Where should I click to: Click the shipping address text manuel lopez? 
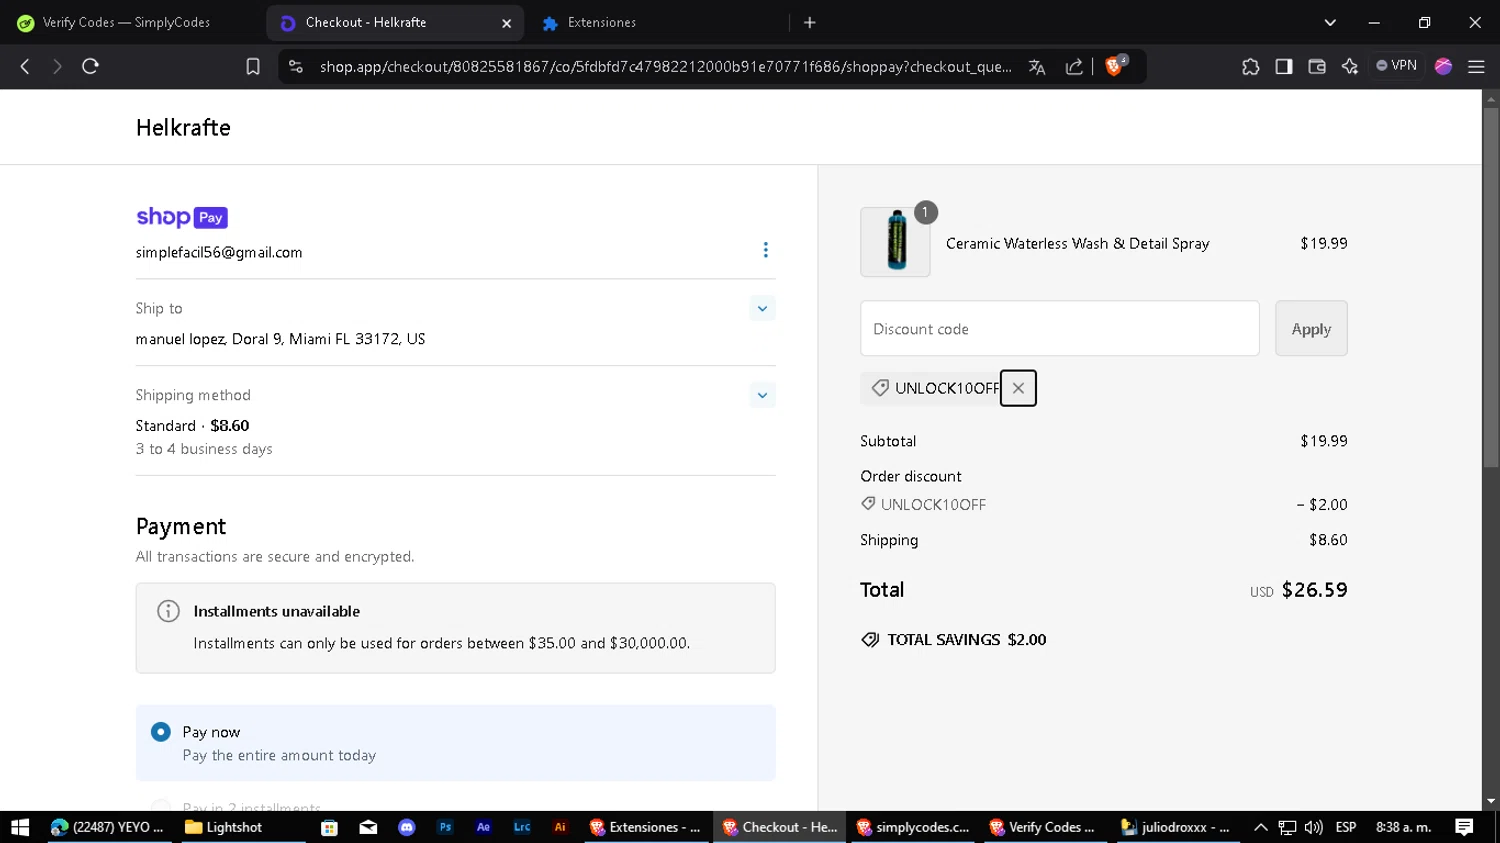coord(281,339)
